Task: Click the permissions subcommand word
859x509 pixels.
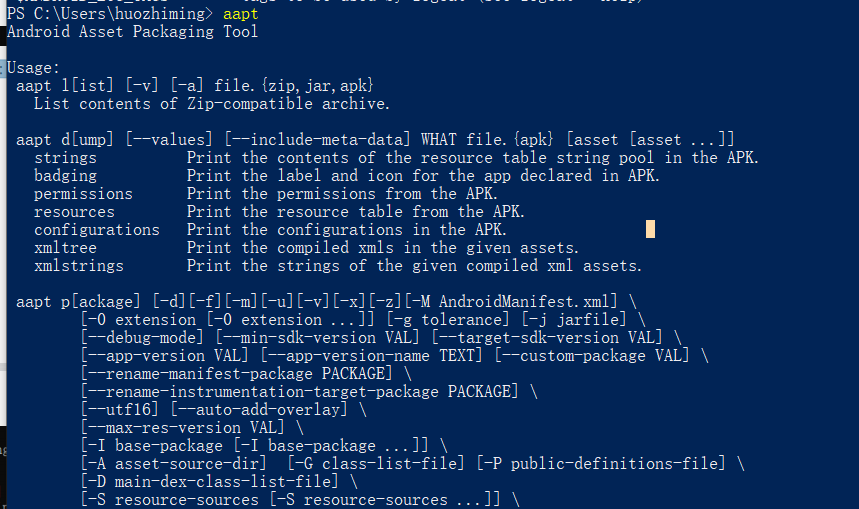Action: click(x=83, y=194)
